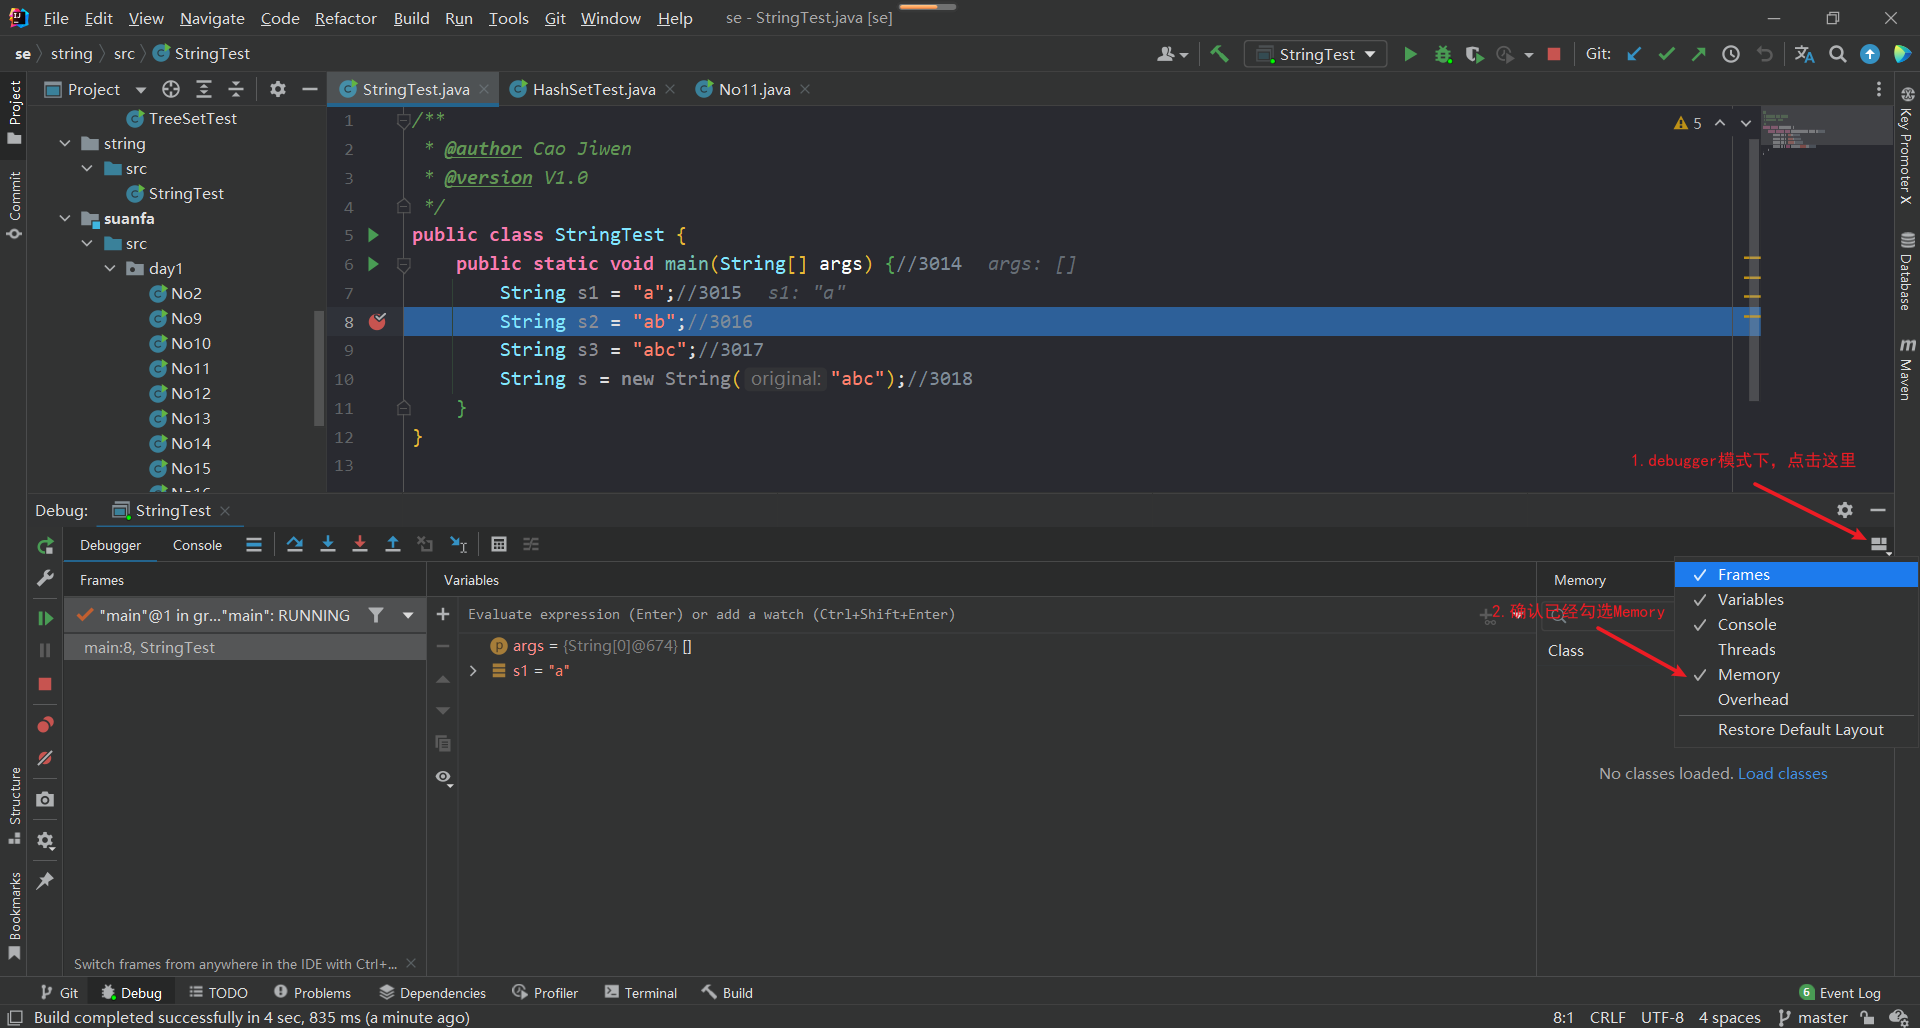Start debugging with the bug icon

click(x=1443, y=54)
